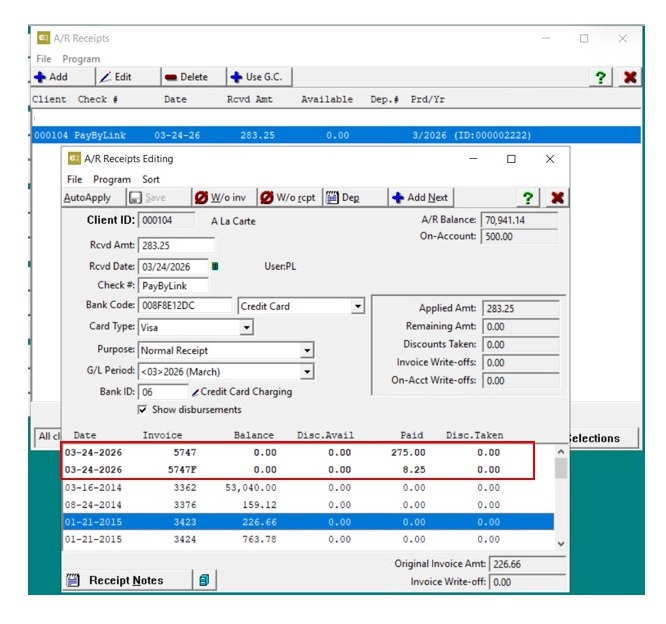Click Edit in A/R Receipts toolbar
This screenshot has width=666, height=624.
[x=128, y=77]
